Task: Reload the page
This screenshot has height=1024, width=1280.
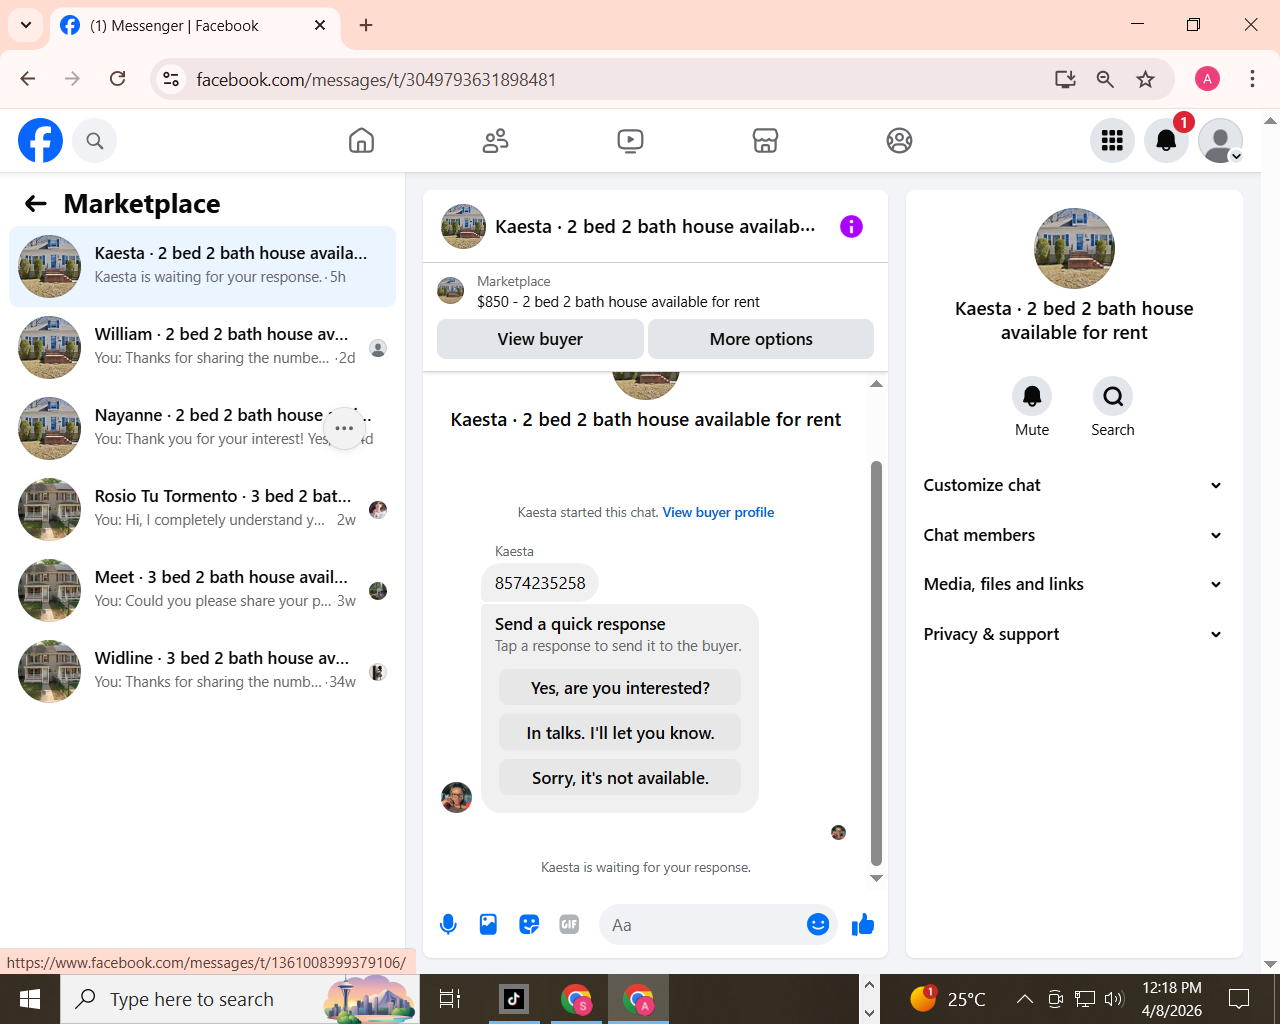Action: pos(117,79)
